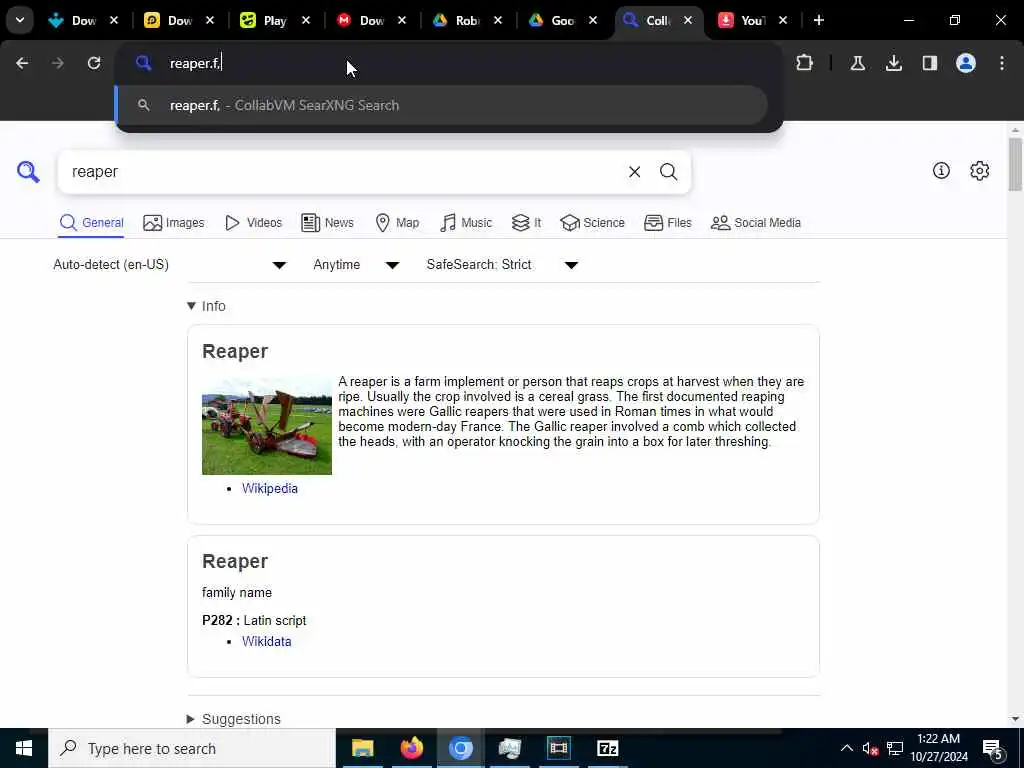Viewport: 1024px width, 768px height.
Task: Switch to the Map category
Action: click(397, 223)
